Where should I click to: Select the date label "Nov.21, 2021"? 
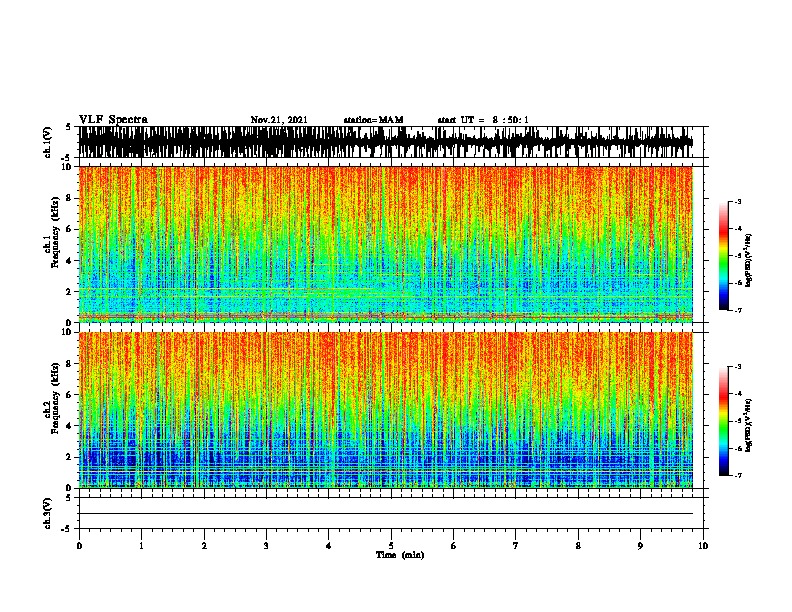(x=279, y=120)
